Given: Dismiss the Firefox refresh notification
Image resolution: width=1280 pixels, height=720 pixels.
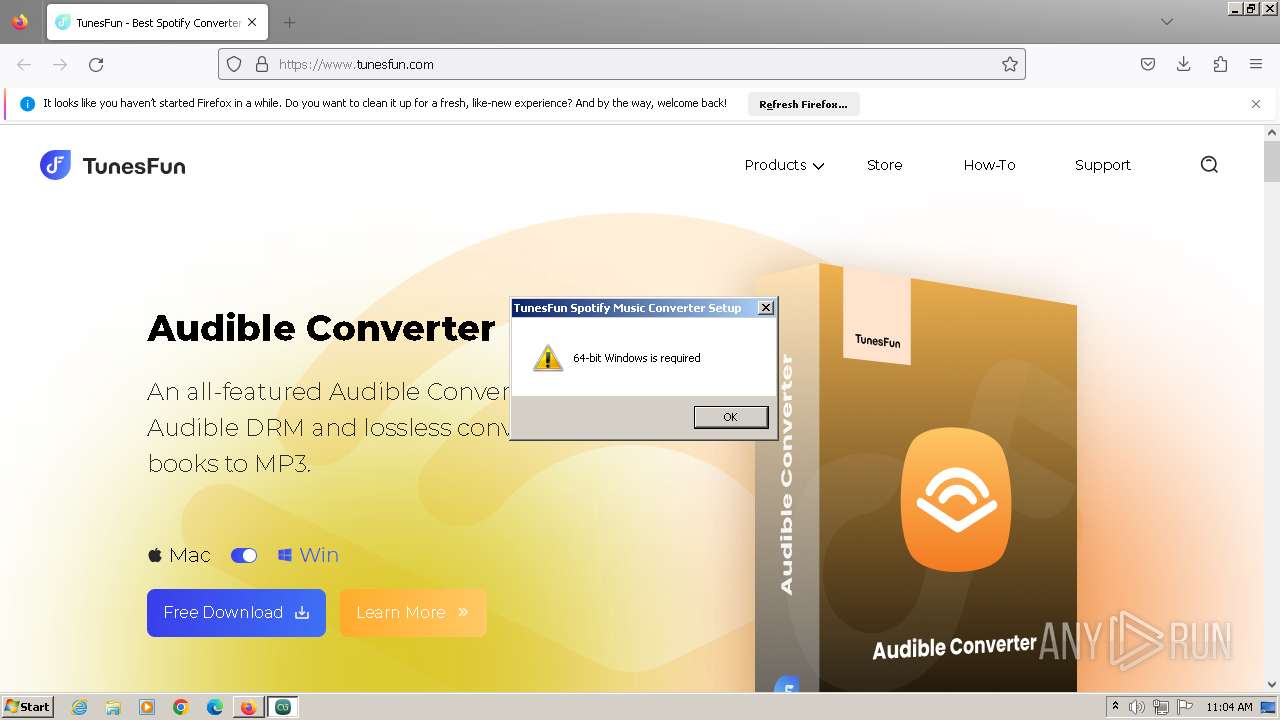Looking at the screenshot, I should (x=1256, y=104).
